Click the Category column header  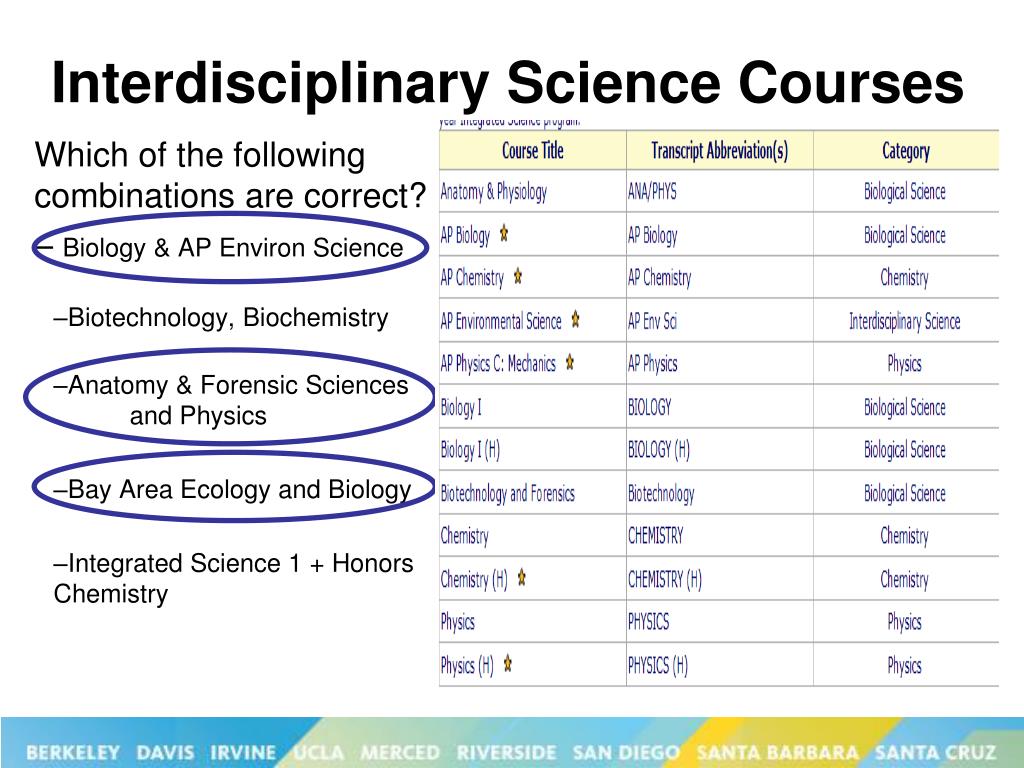pos(906,151)
